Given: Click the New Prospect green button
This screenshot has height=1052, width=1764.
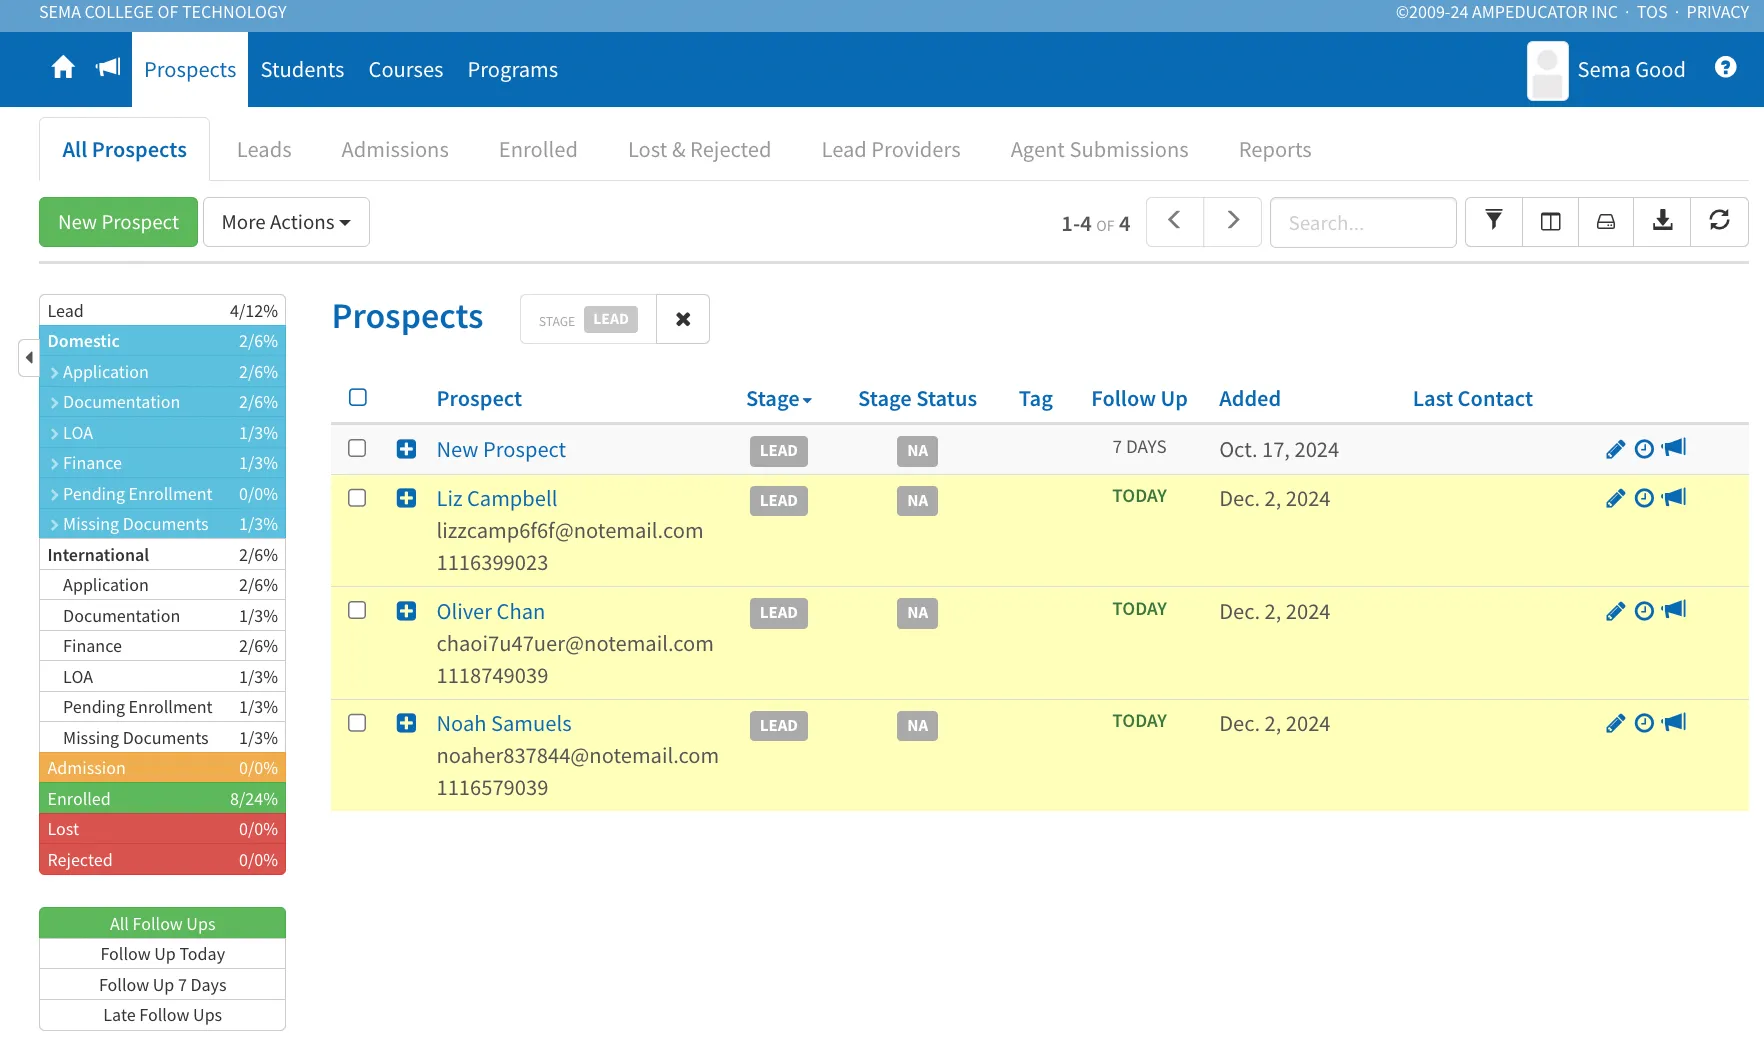Looking at the screenshot, I should click(x=118, y=222).
